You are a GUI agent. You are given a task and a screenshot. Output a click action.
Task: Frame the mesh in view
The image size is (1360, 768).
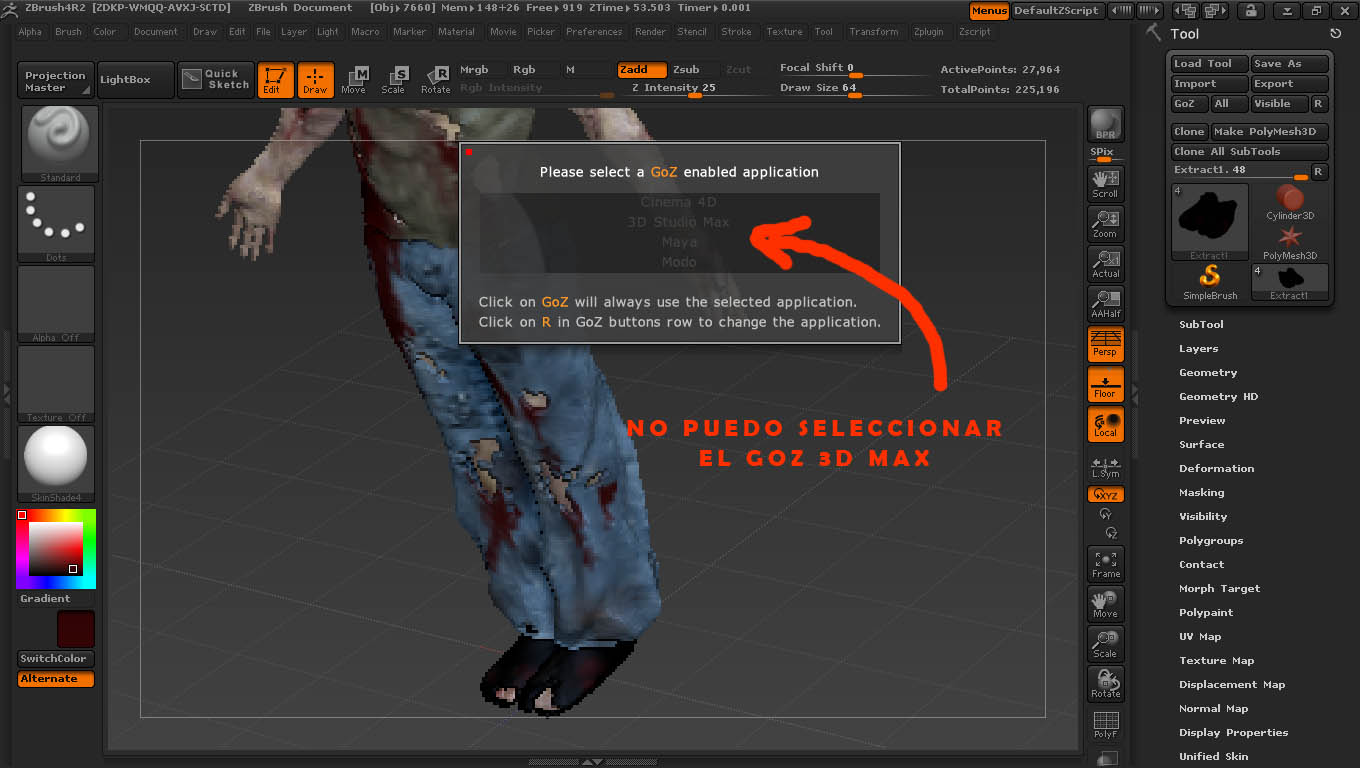(x=1105, y=564)
